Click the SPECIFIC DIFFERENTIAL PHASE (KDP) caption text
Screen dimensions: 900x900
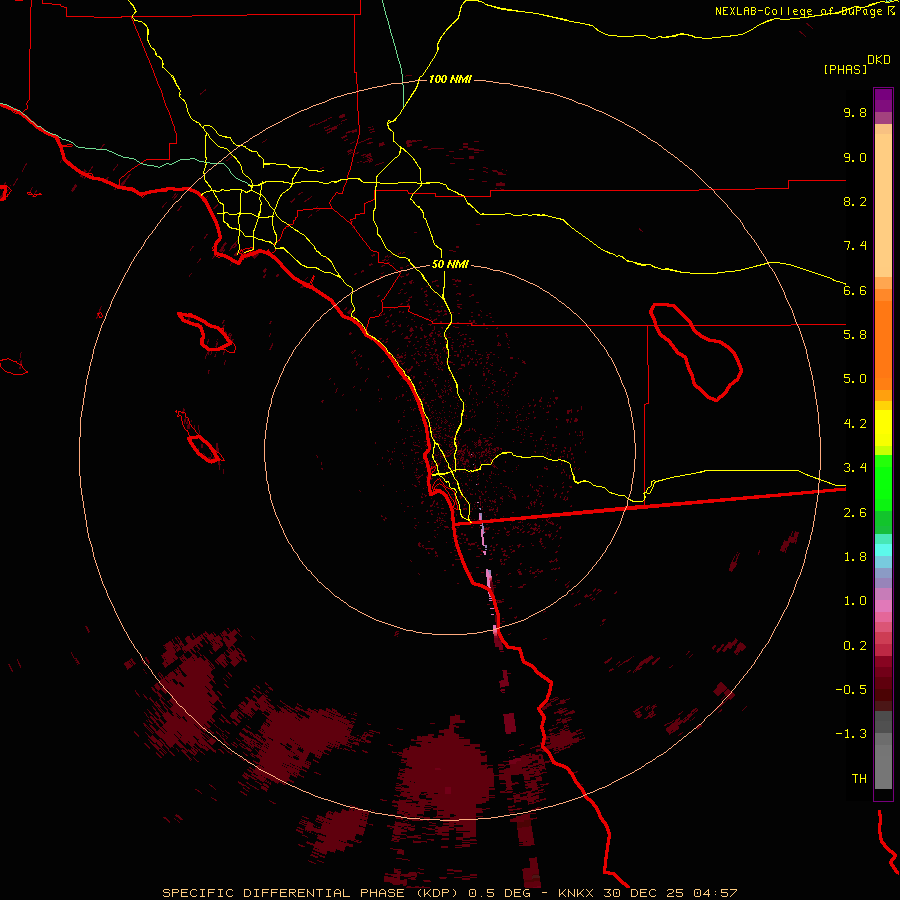pyautogui.click(x=312, y=893)
